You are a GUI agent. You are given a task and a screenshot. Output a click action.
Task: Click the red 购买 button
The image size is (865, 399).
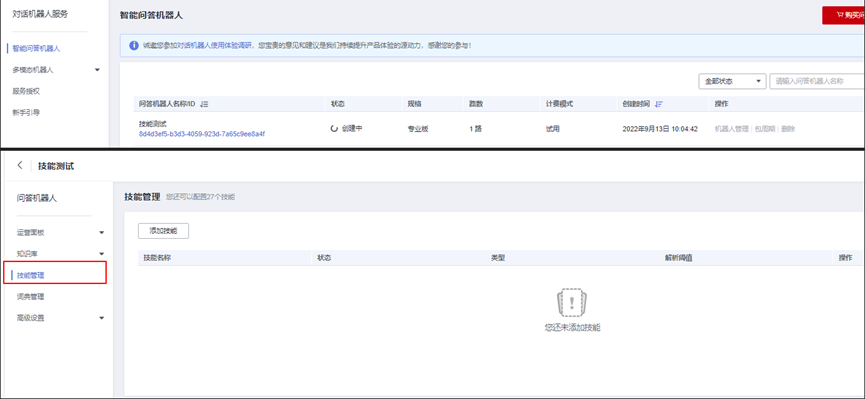[843, 15]
